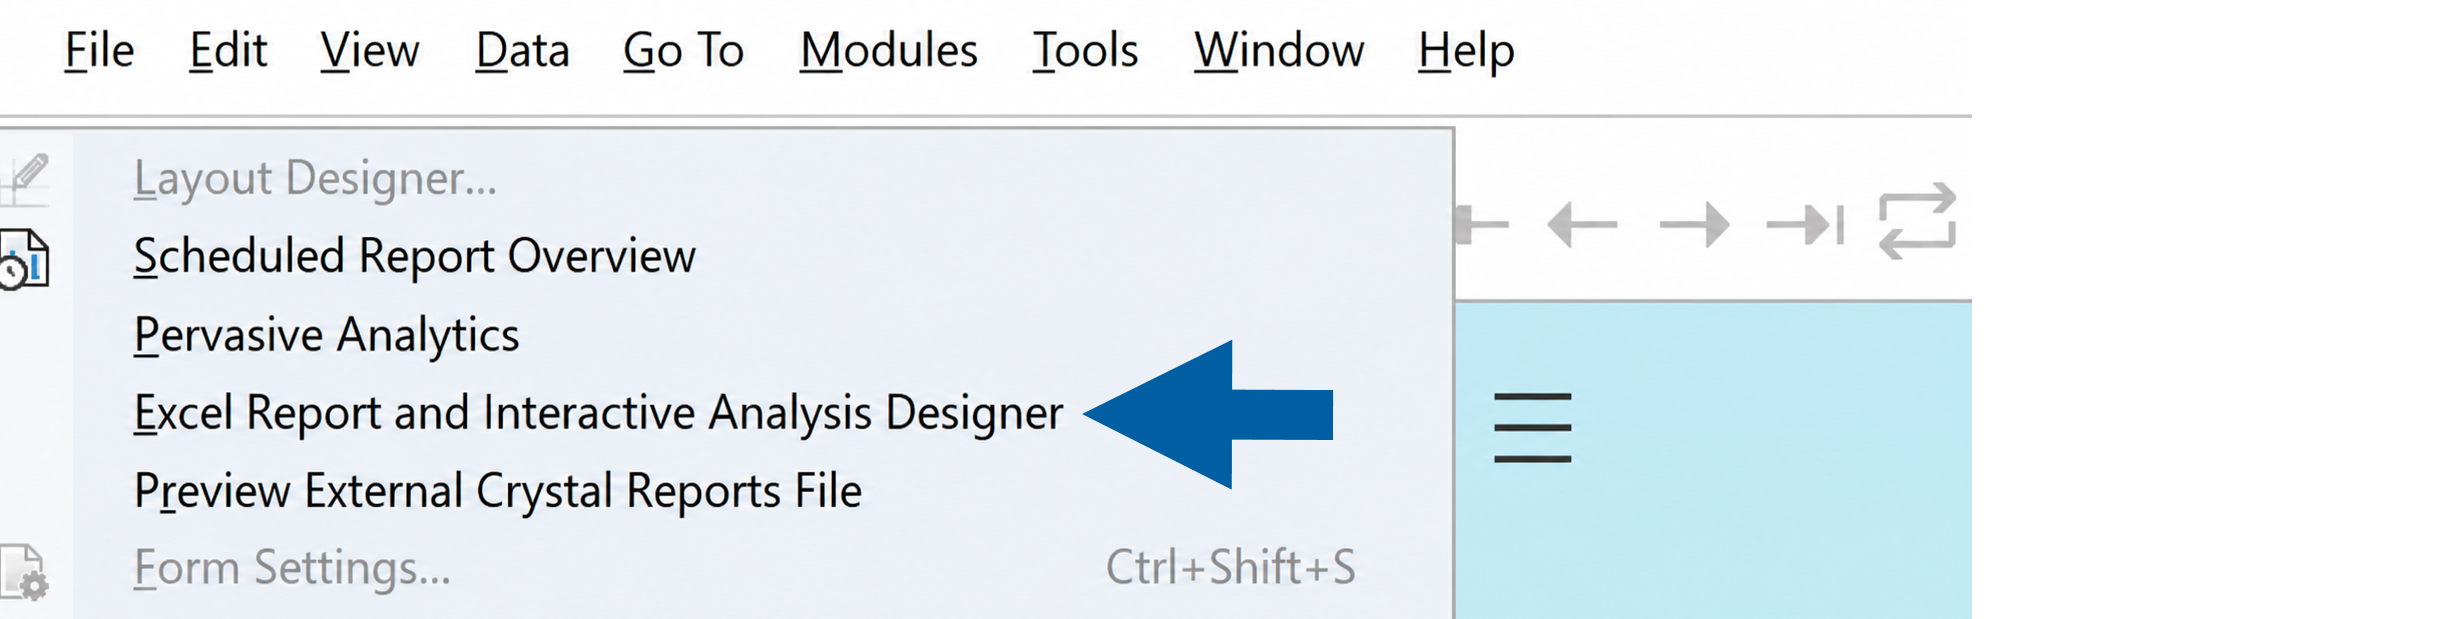2440x619 pixels.
Task: Open the Go To menu
Action: click(683, 50)
